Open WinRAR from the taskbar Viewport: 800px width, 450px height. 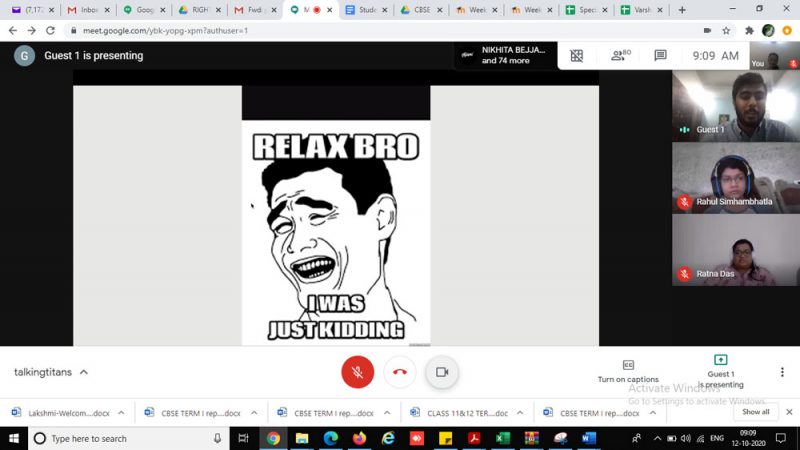532,438
